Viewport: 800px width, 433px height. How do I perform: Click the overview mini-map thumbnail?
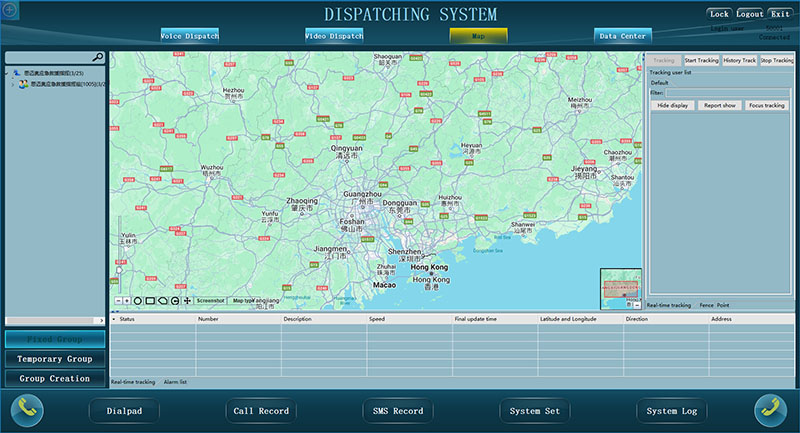pyautogui.click(x=621, y=289)
